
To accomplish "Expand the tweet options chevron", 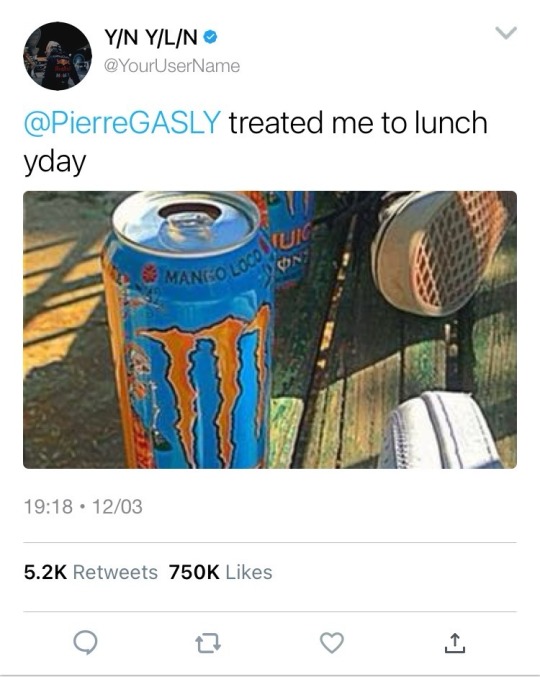I will pyautogui.click(x=506, y=33).
